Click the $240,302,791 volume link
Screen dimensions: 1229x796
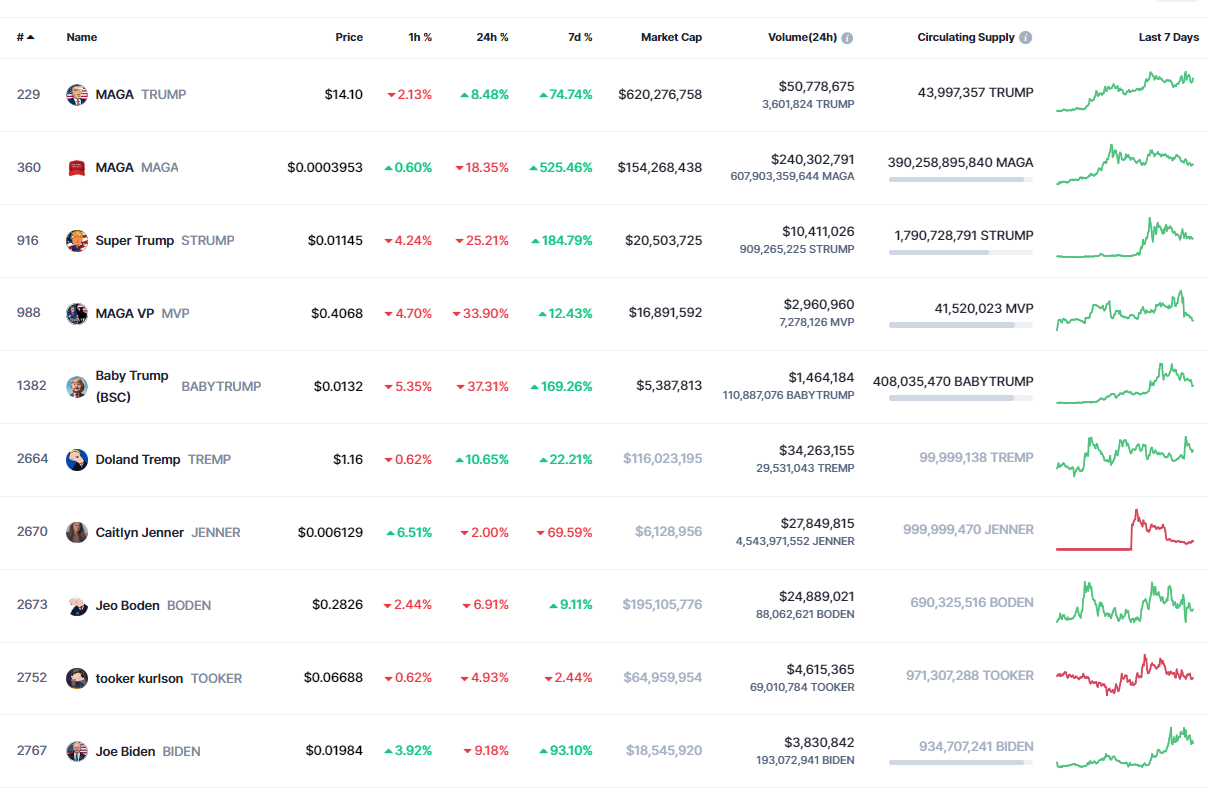[x=812, y=159]
